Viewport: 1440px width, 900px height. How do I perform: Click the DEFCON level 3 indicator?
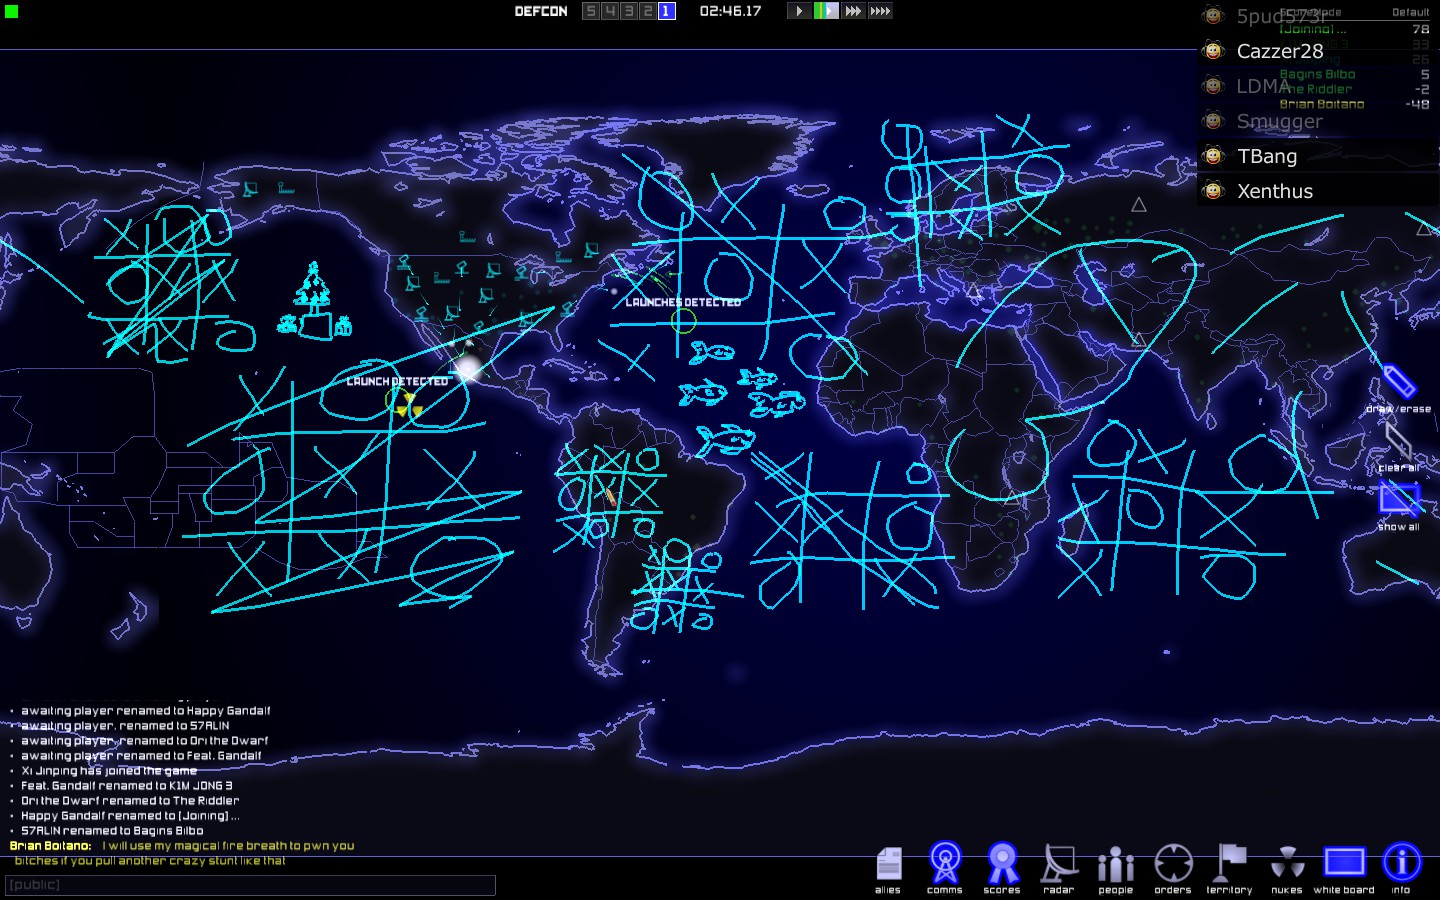coord(628,11)
